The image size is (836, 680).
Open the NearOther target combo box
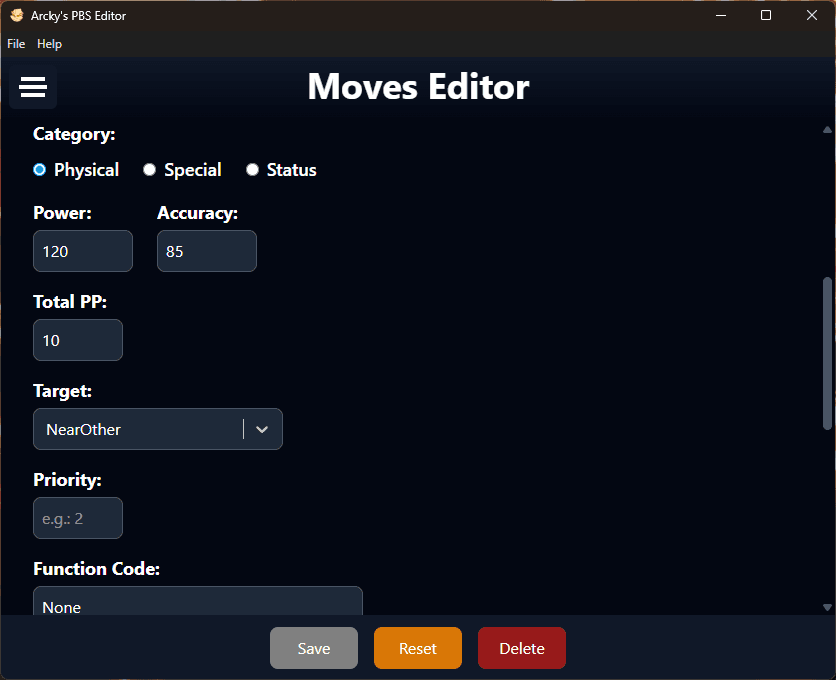click(x=140, y=429)
